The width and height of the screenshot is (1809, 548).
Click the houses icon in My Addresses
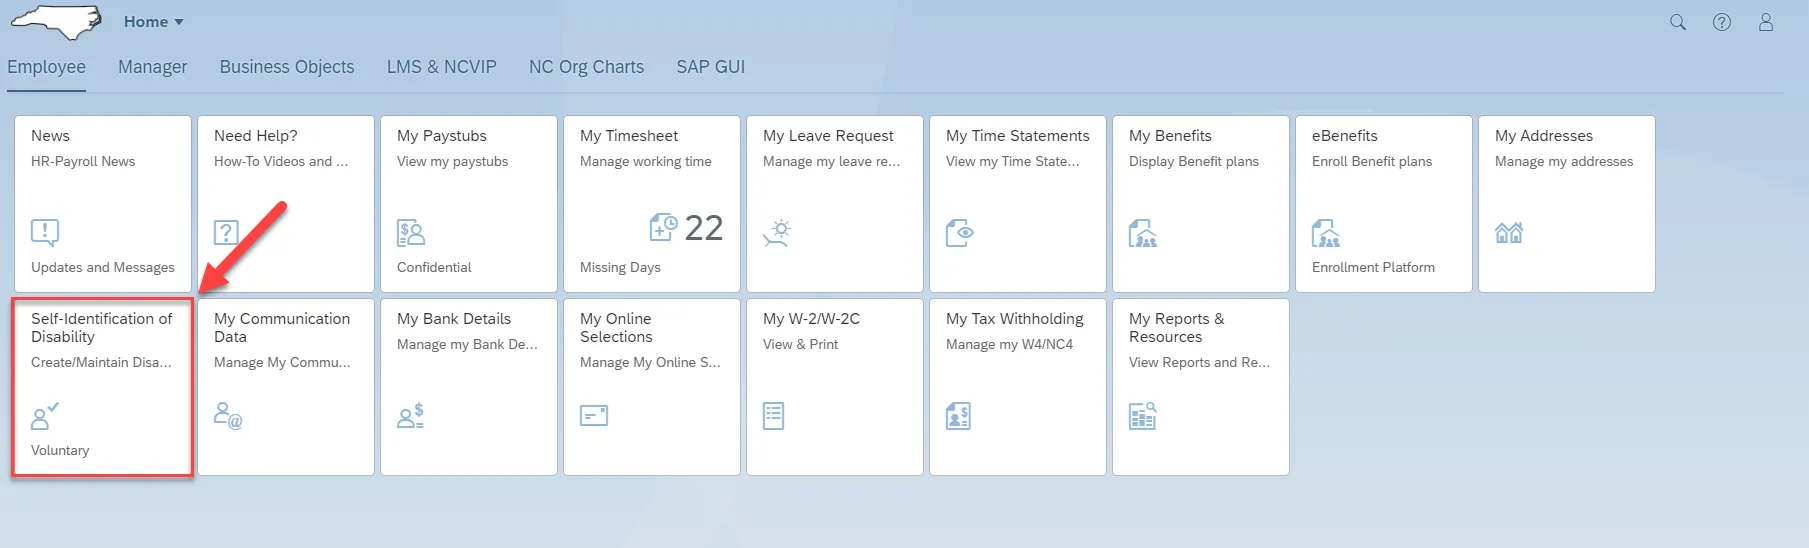(1509, 233)
